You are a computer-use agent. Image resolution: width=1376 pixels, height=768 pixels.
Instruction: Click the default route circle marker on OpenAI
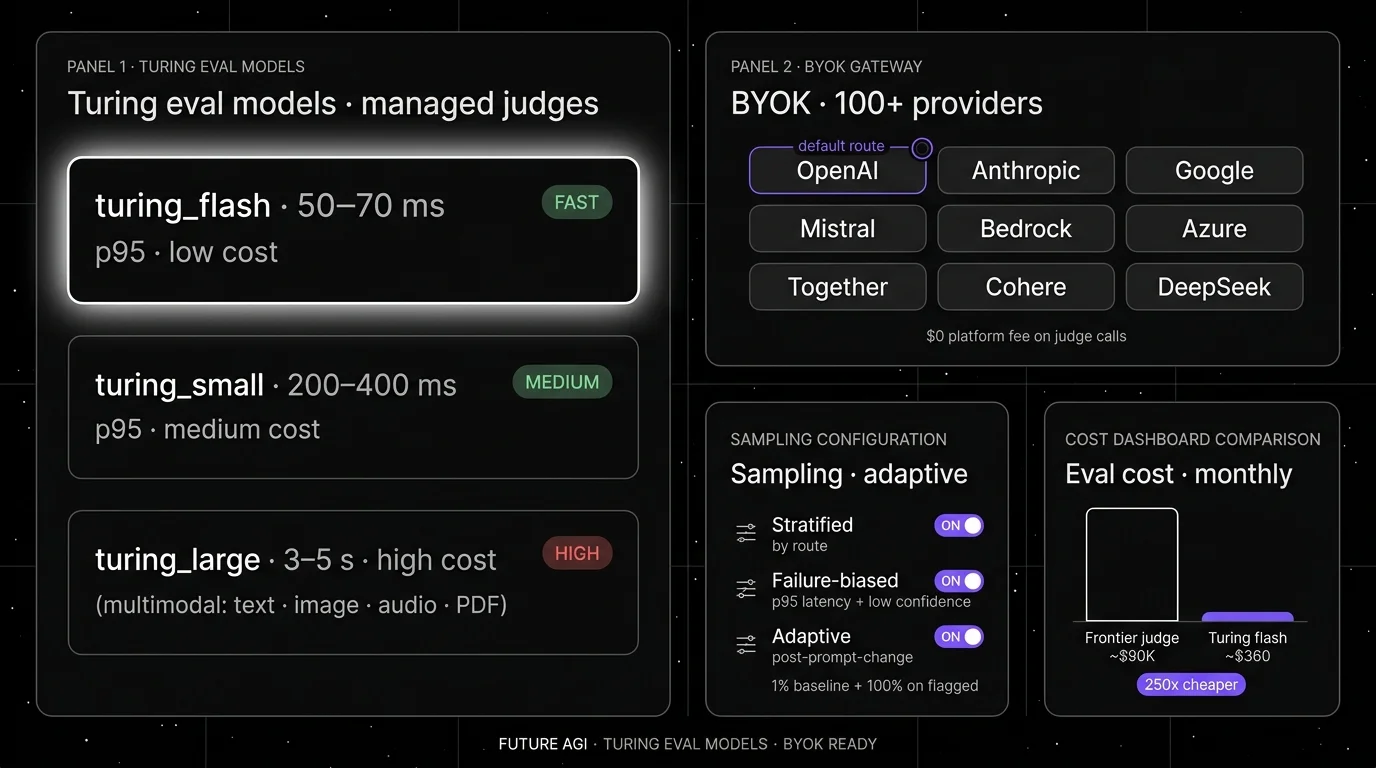[922, 148]
